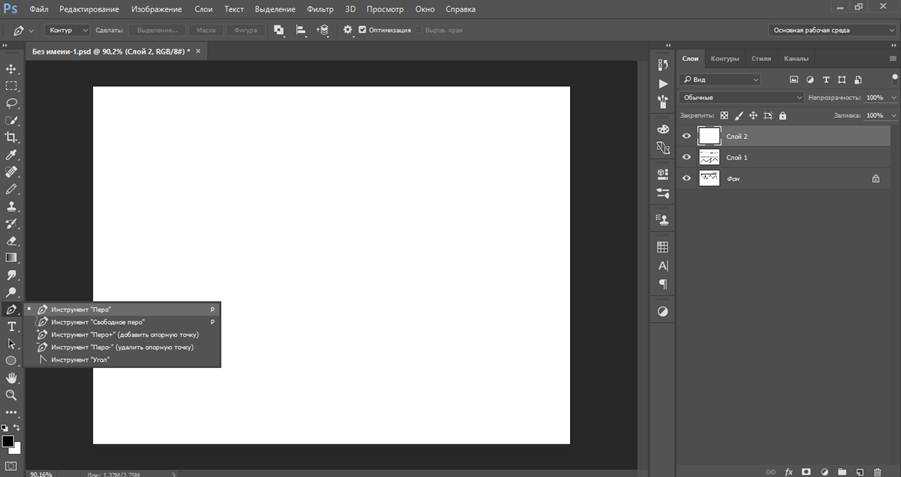Hide layer Слой 2 with eye icon
The image size is (901, 477).
click(x=686, y=136)
